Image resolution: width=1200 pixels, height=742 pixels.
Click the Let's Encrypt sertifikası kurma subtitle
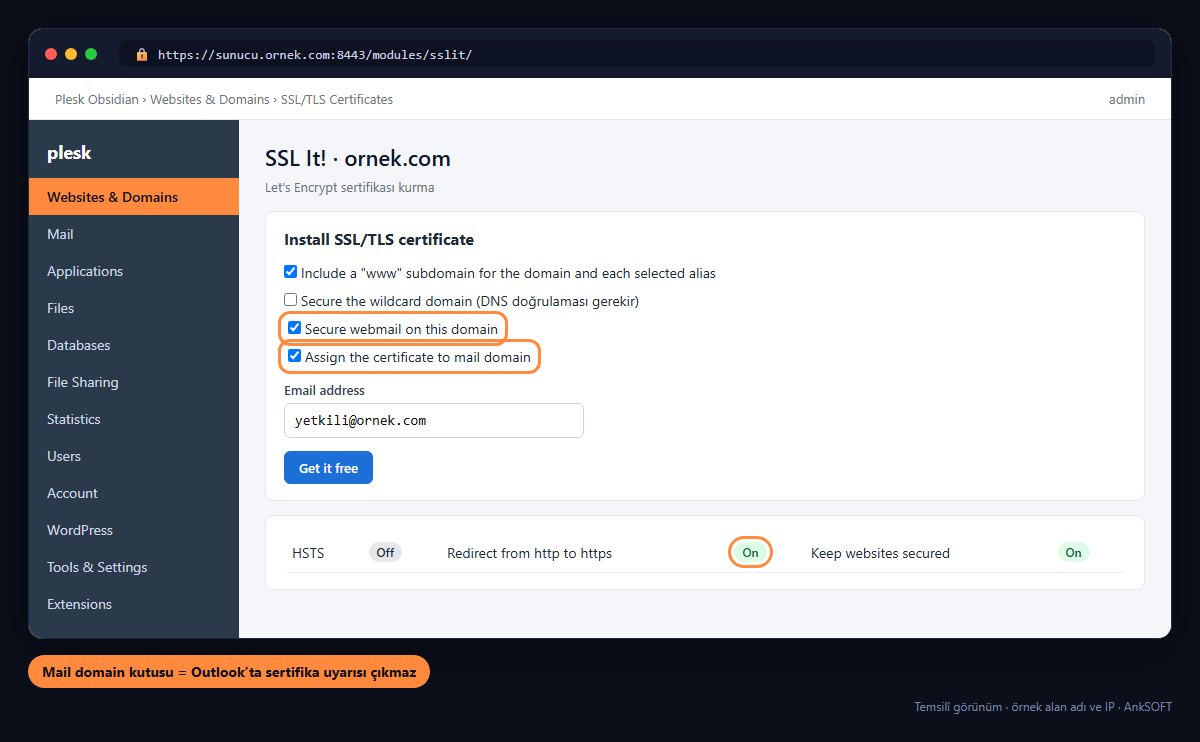[x=349, y=187]
